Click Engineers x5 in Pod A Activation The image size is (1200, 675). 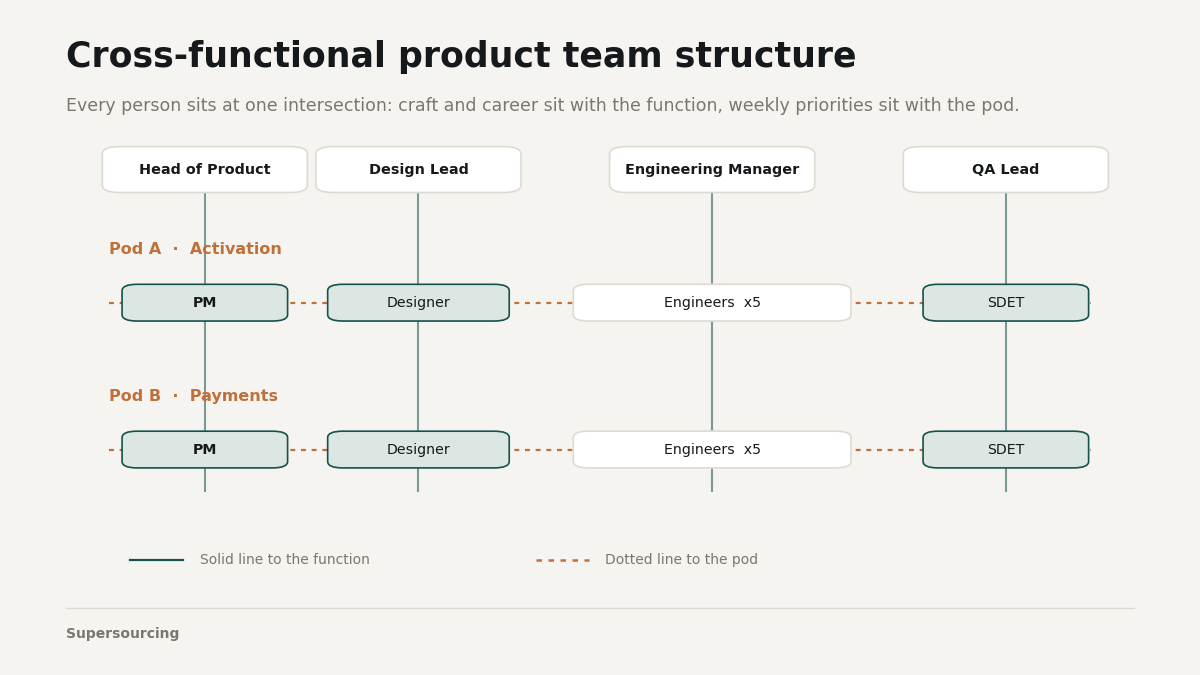[x=712, y=303]
